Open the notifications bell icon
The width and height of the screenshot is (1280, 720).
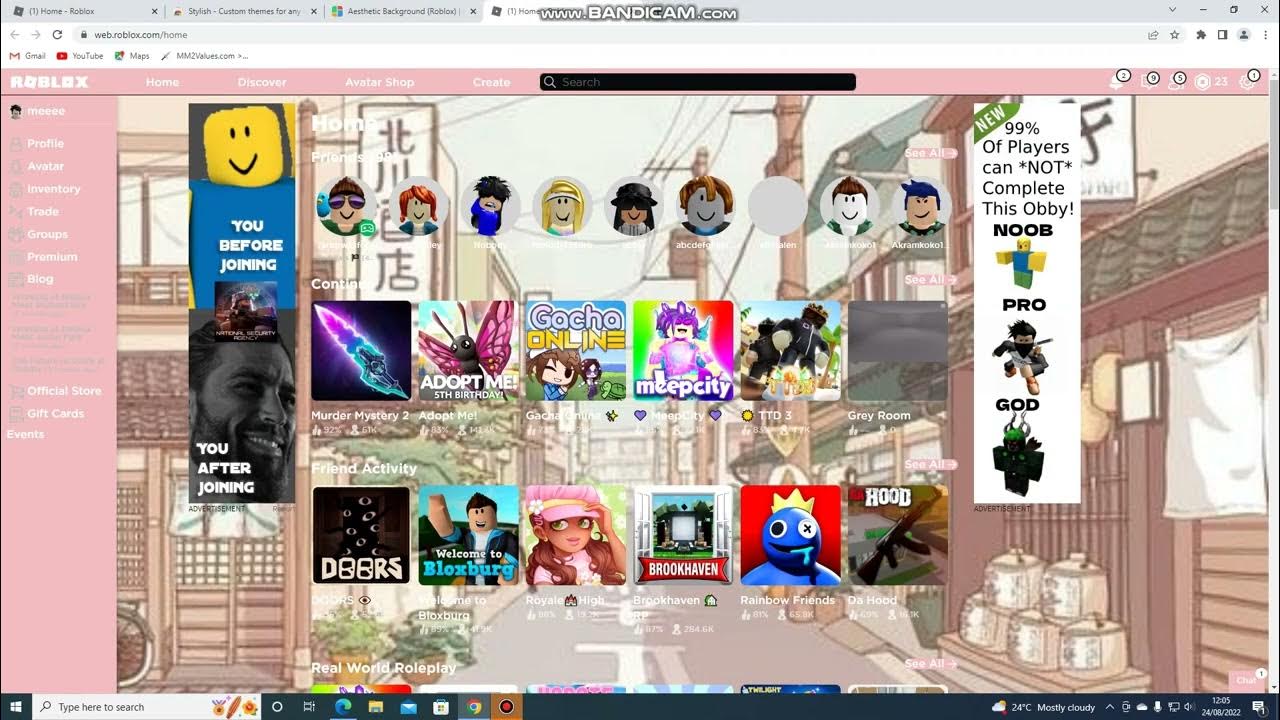pos(1116,82)
